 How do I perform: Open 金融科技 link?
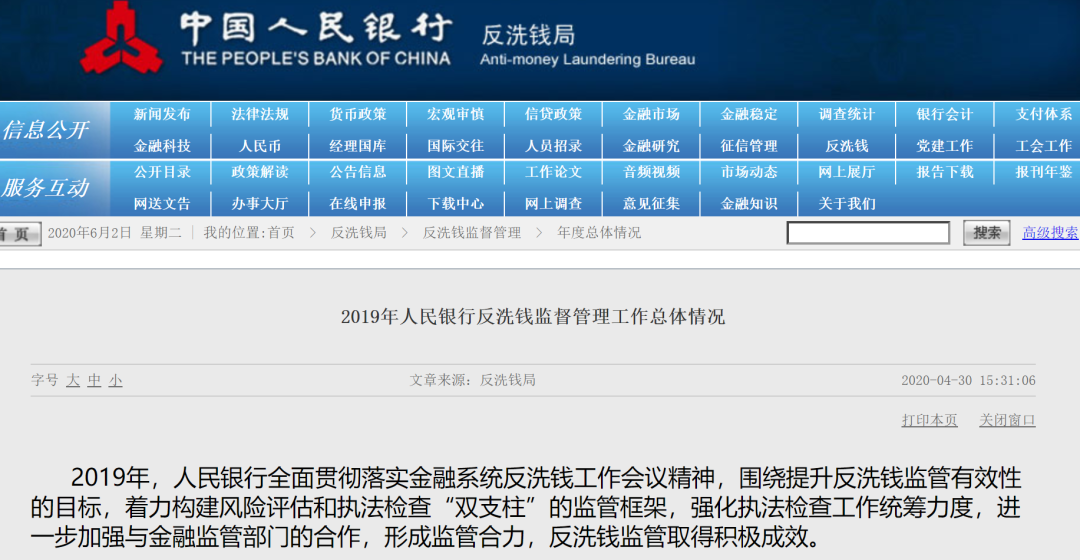(x=162, y=146)
